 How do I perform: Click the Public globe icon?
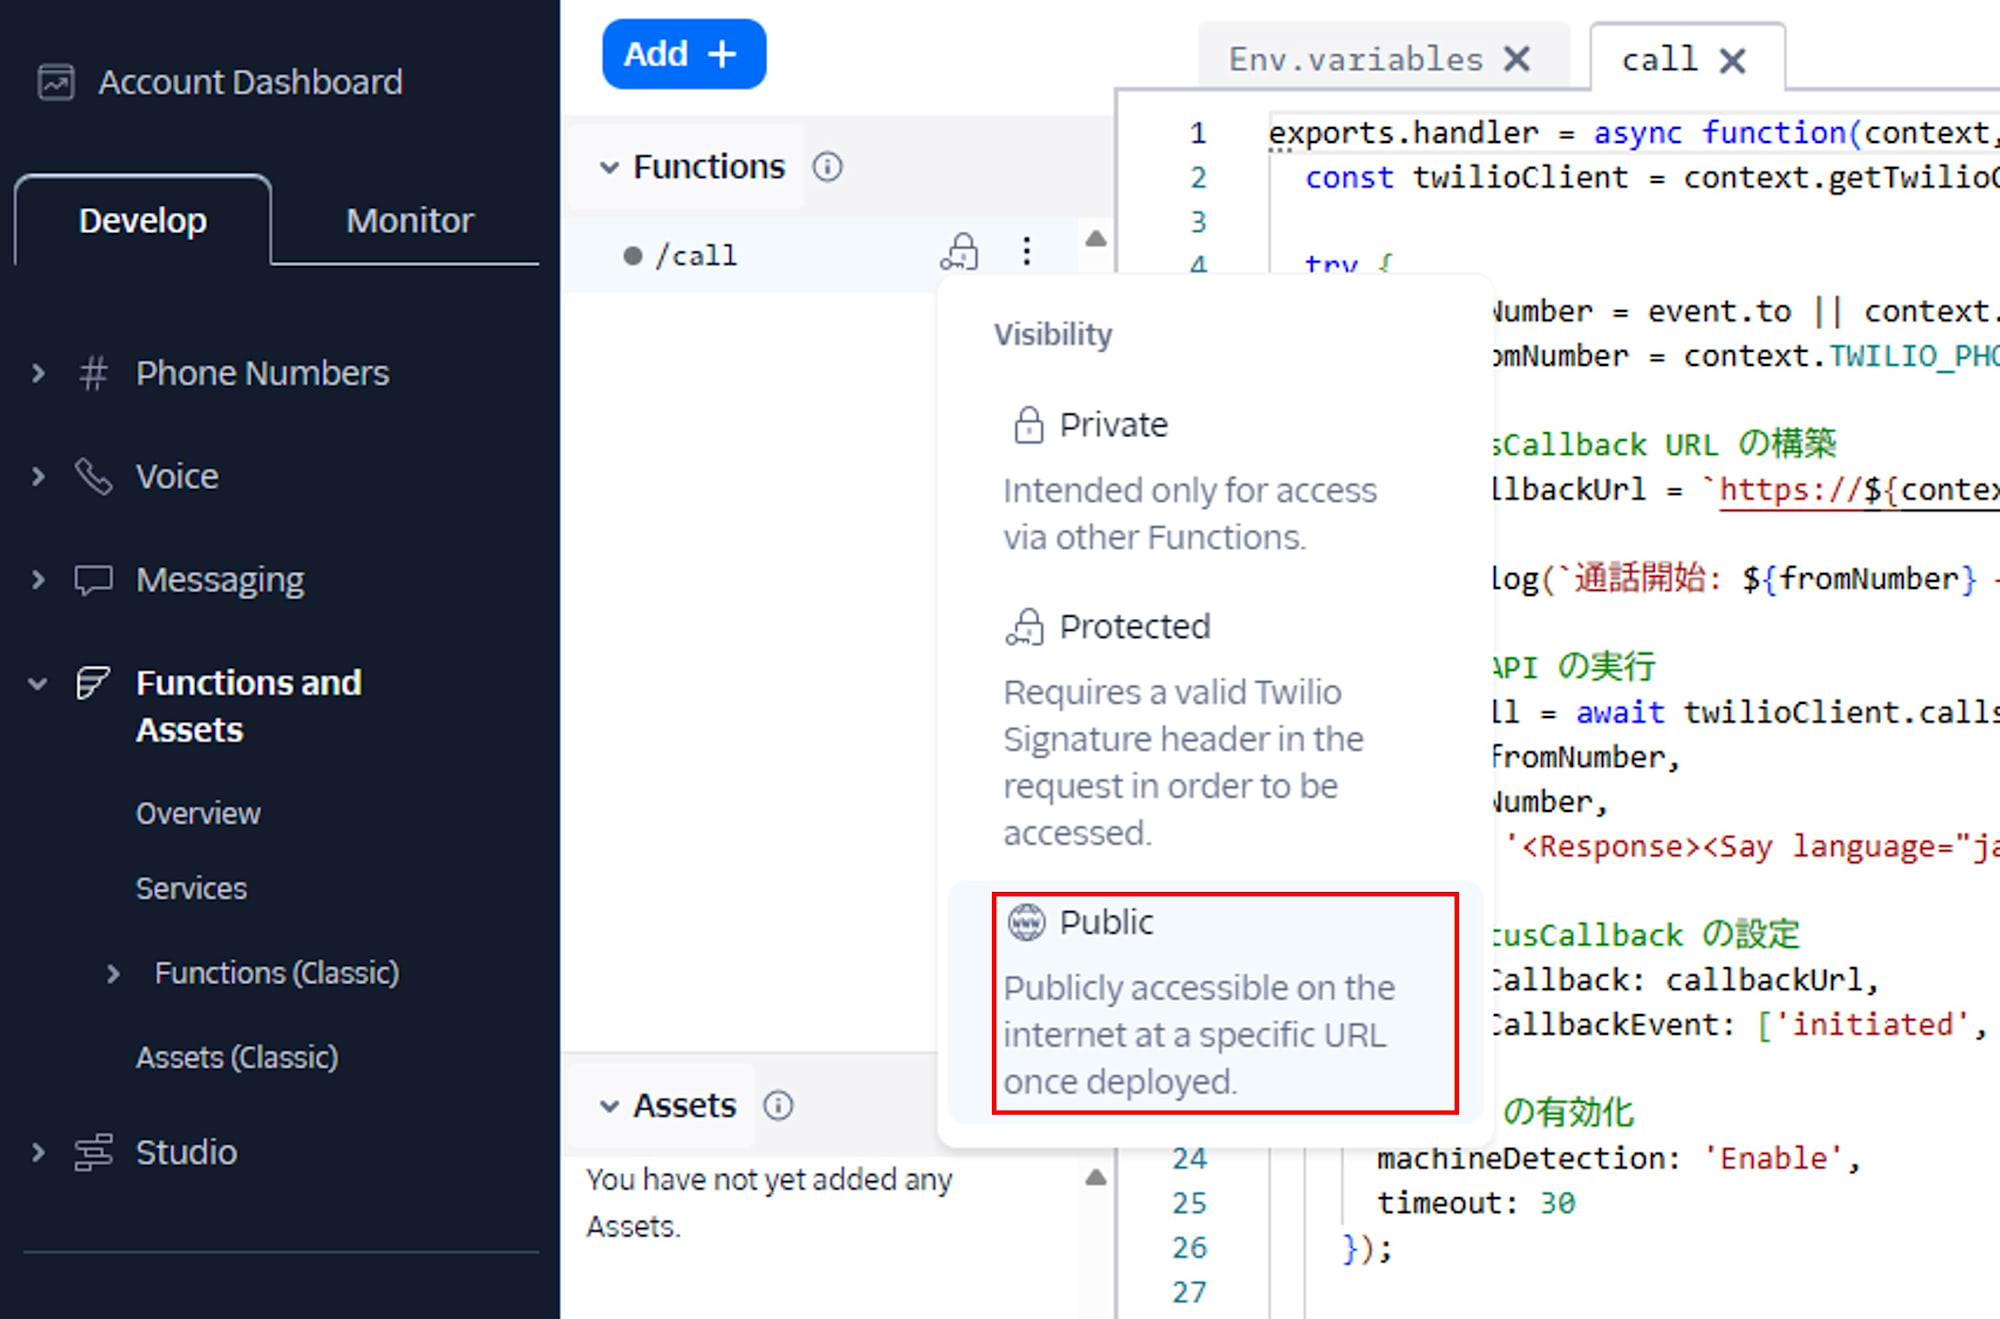click(1026, 922)
